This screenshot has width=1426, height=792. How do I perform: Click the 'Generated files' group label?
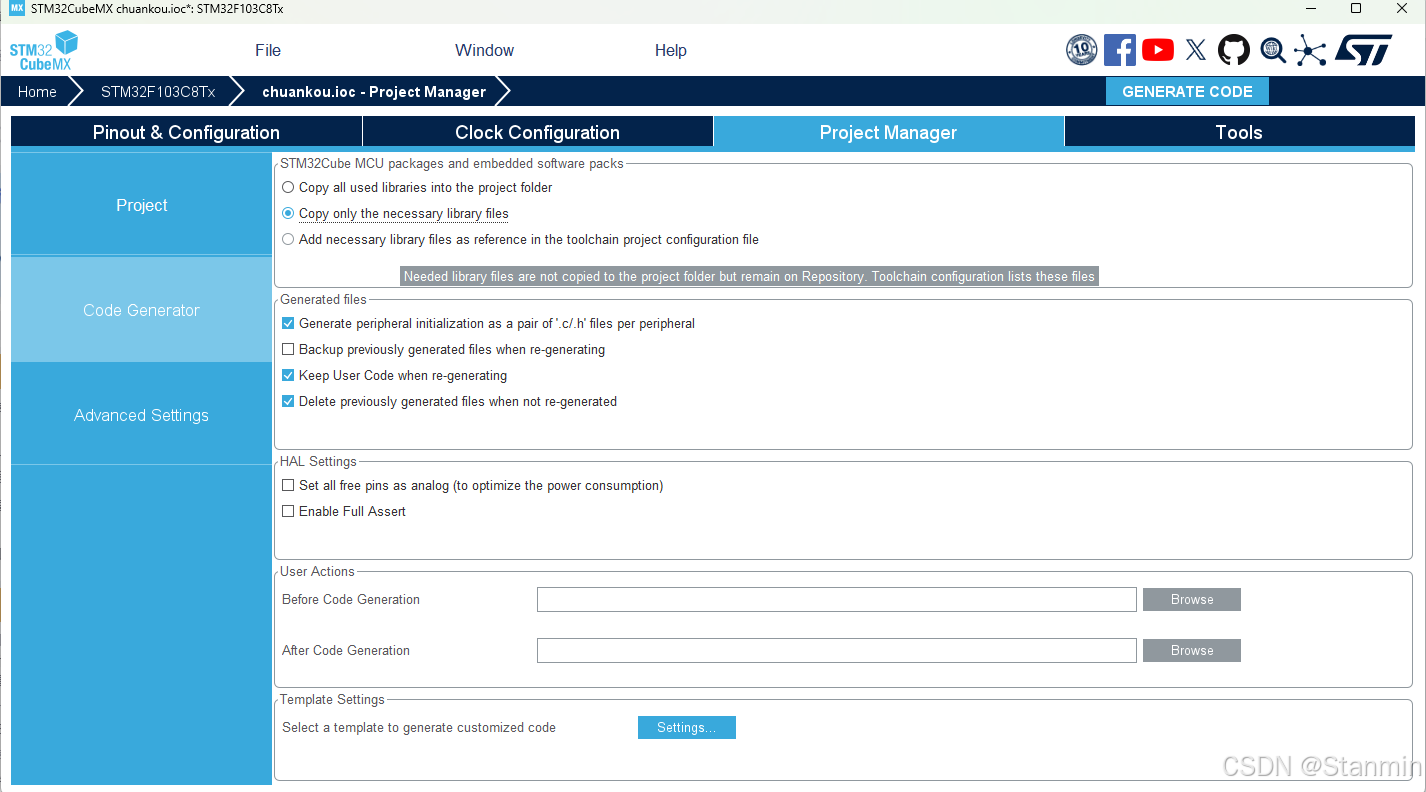tap(323, 299)
